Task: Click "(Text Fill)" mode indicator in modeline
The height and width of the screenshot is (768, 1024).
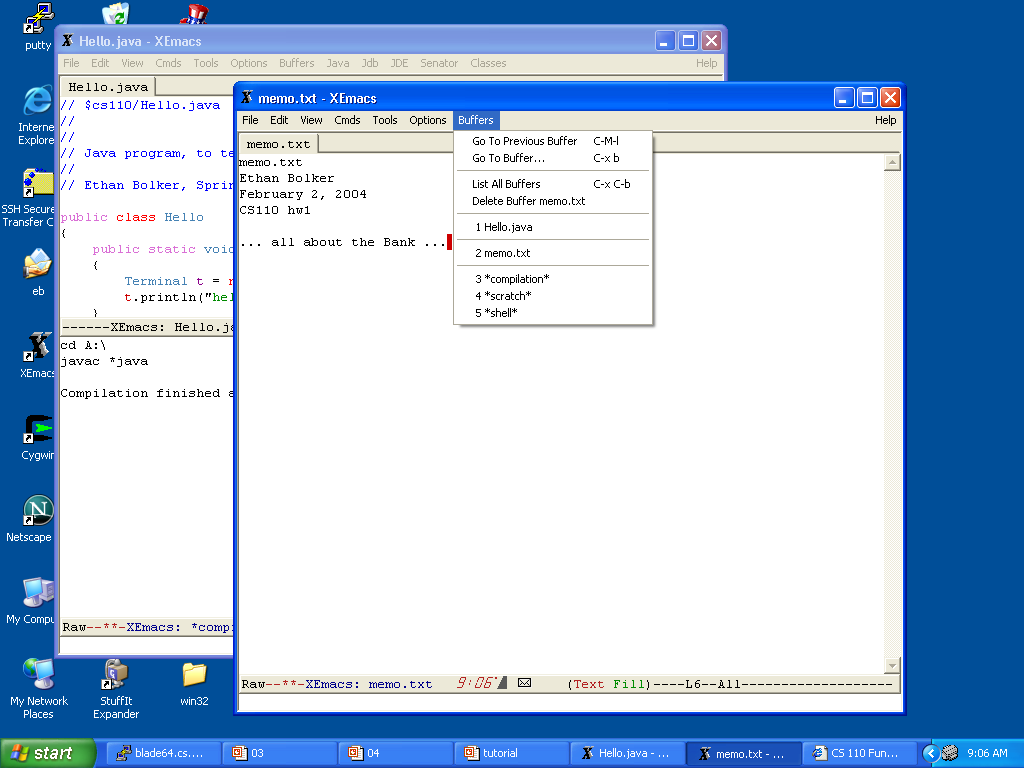Action: click(x=609, y=684)
